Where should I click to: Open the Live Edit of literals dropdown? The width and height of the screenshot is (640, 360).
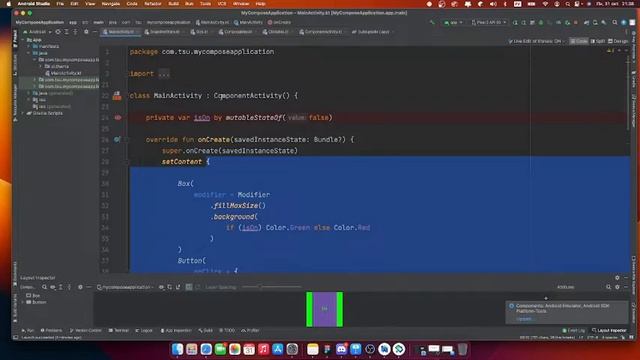pos(536,41)
